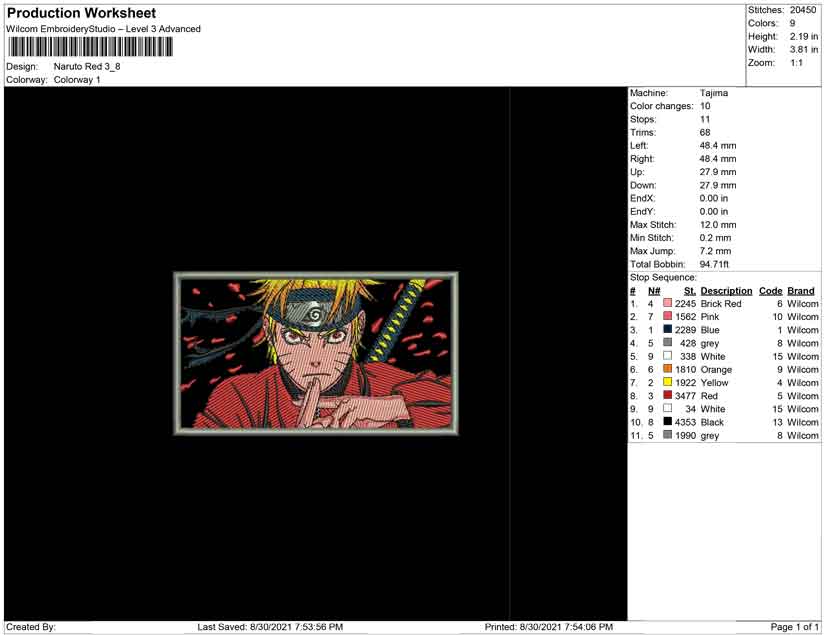Select the Yellow 1922 color swatch
Viewport: 825px width, 635px height.
(668, 382)
